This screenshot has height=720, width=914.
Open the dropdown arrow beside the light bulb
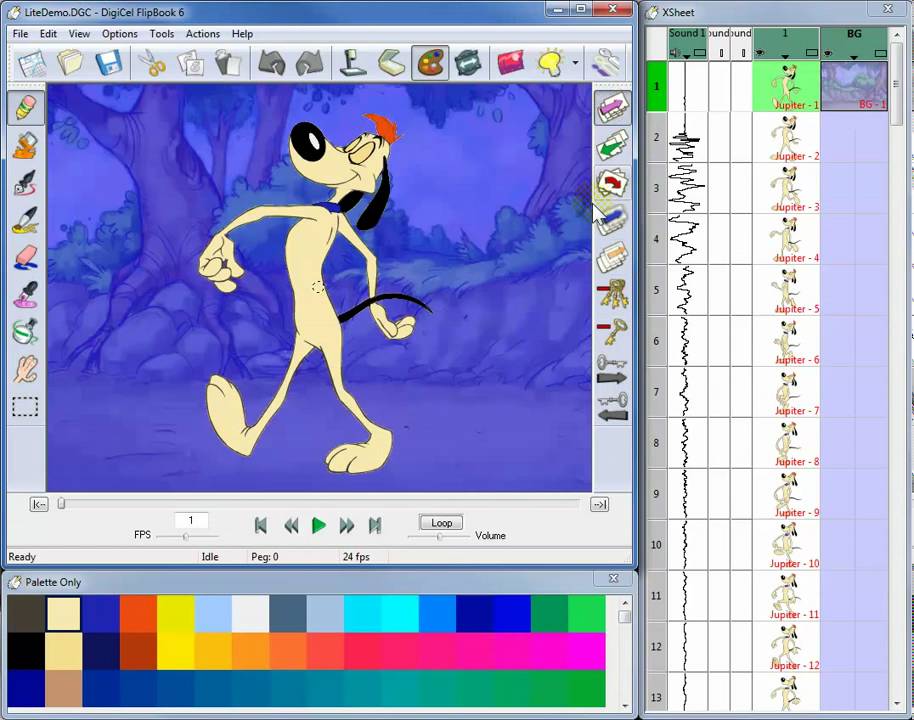pyautogui.click(x=575, y=62)
